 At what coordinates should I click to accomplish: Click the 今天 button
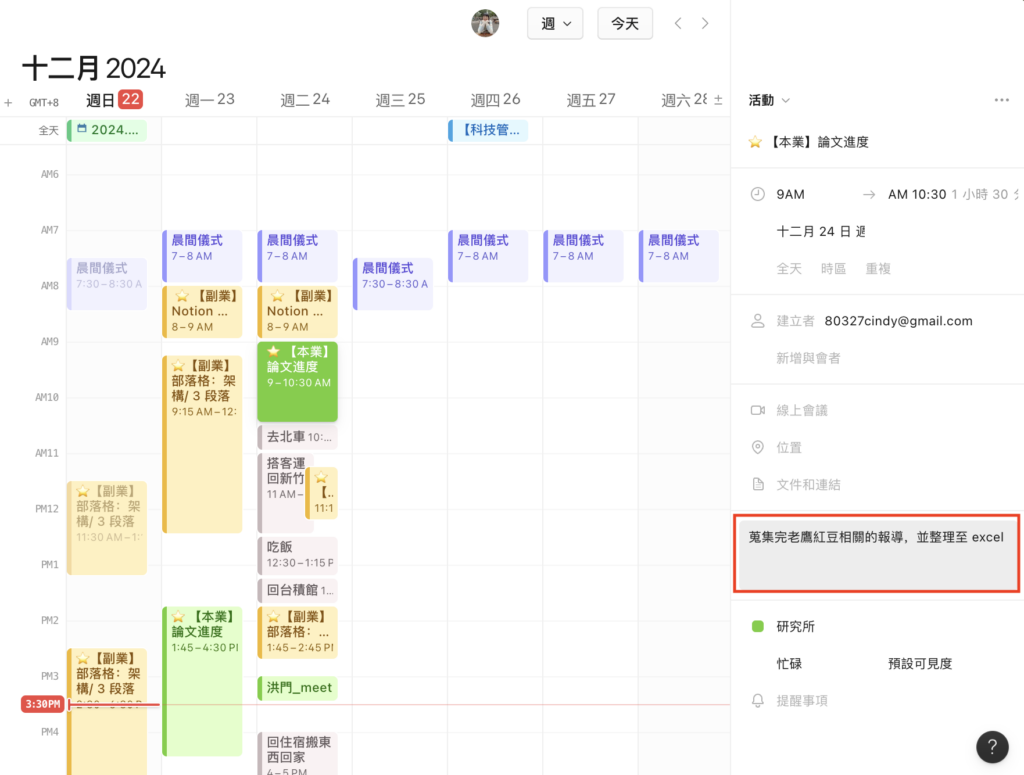(625, 23)
